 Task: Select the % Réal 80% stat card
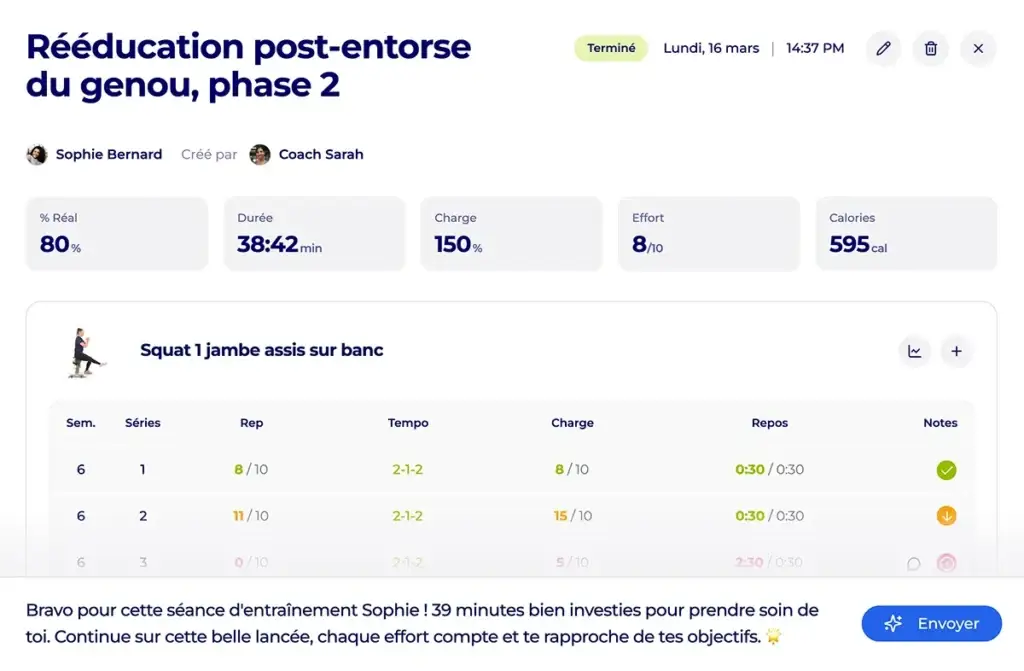[x=117, y=233]
